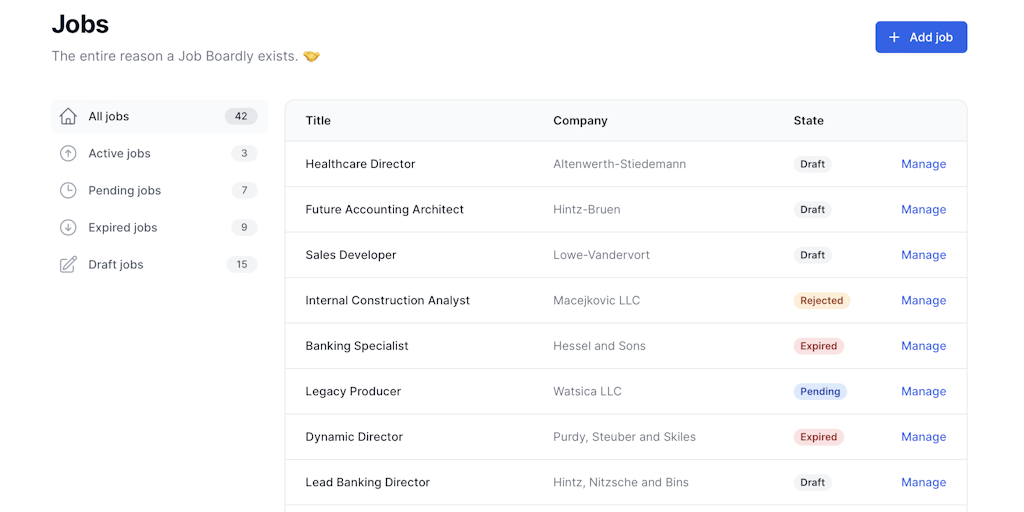Click the 15 count badge for Draft jobs
The height and width of the screenshot is (512, 1024).
pos(242,264)
